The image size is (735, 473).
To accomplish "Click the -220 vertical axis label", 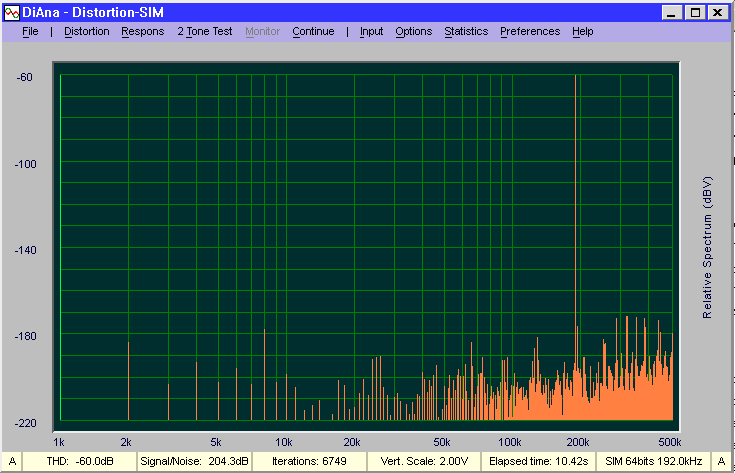I will coord(25,423).
